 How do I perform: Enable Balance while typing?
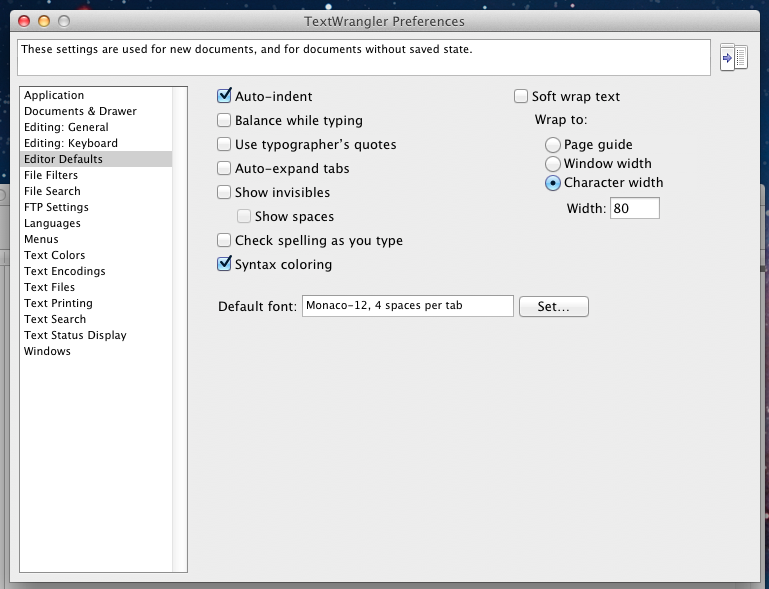click(x=224, y=120)
